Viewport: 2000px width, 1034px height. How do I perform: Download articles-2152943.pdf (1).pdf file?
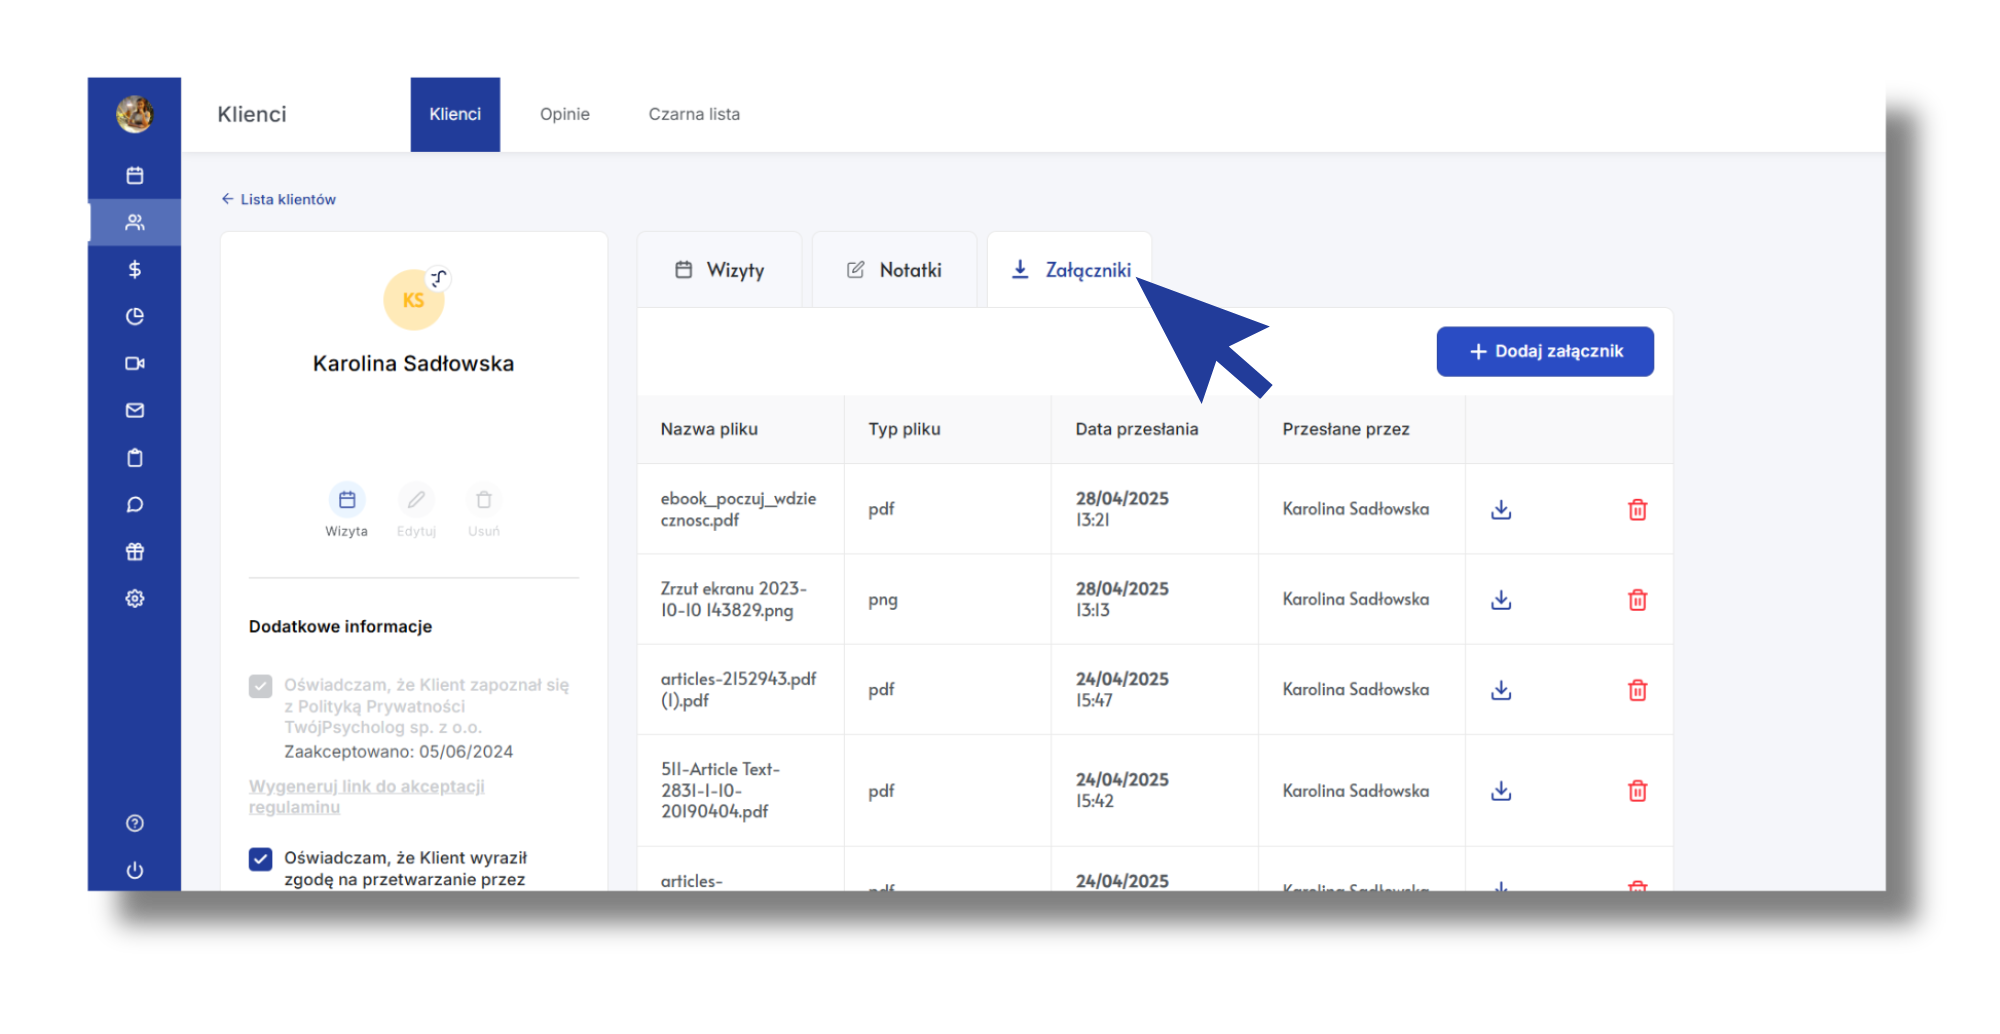[x=1501, y=690]
